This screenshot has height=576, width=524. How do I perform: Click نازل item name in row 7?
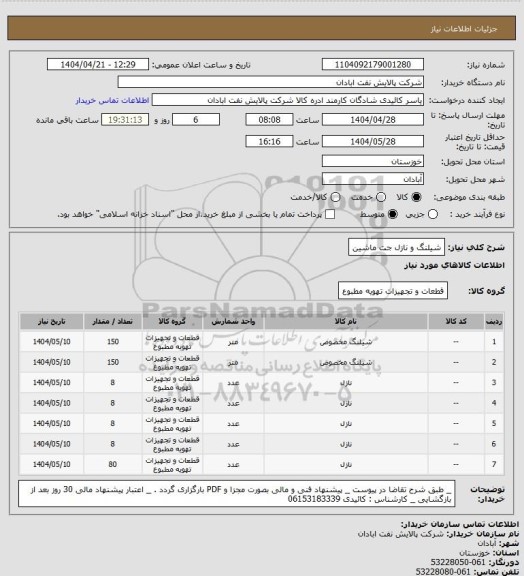(346, 464)
